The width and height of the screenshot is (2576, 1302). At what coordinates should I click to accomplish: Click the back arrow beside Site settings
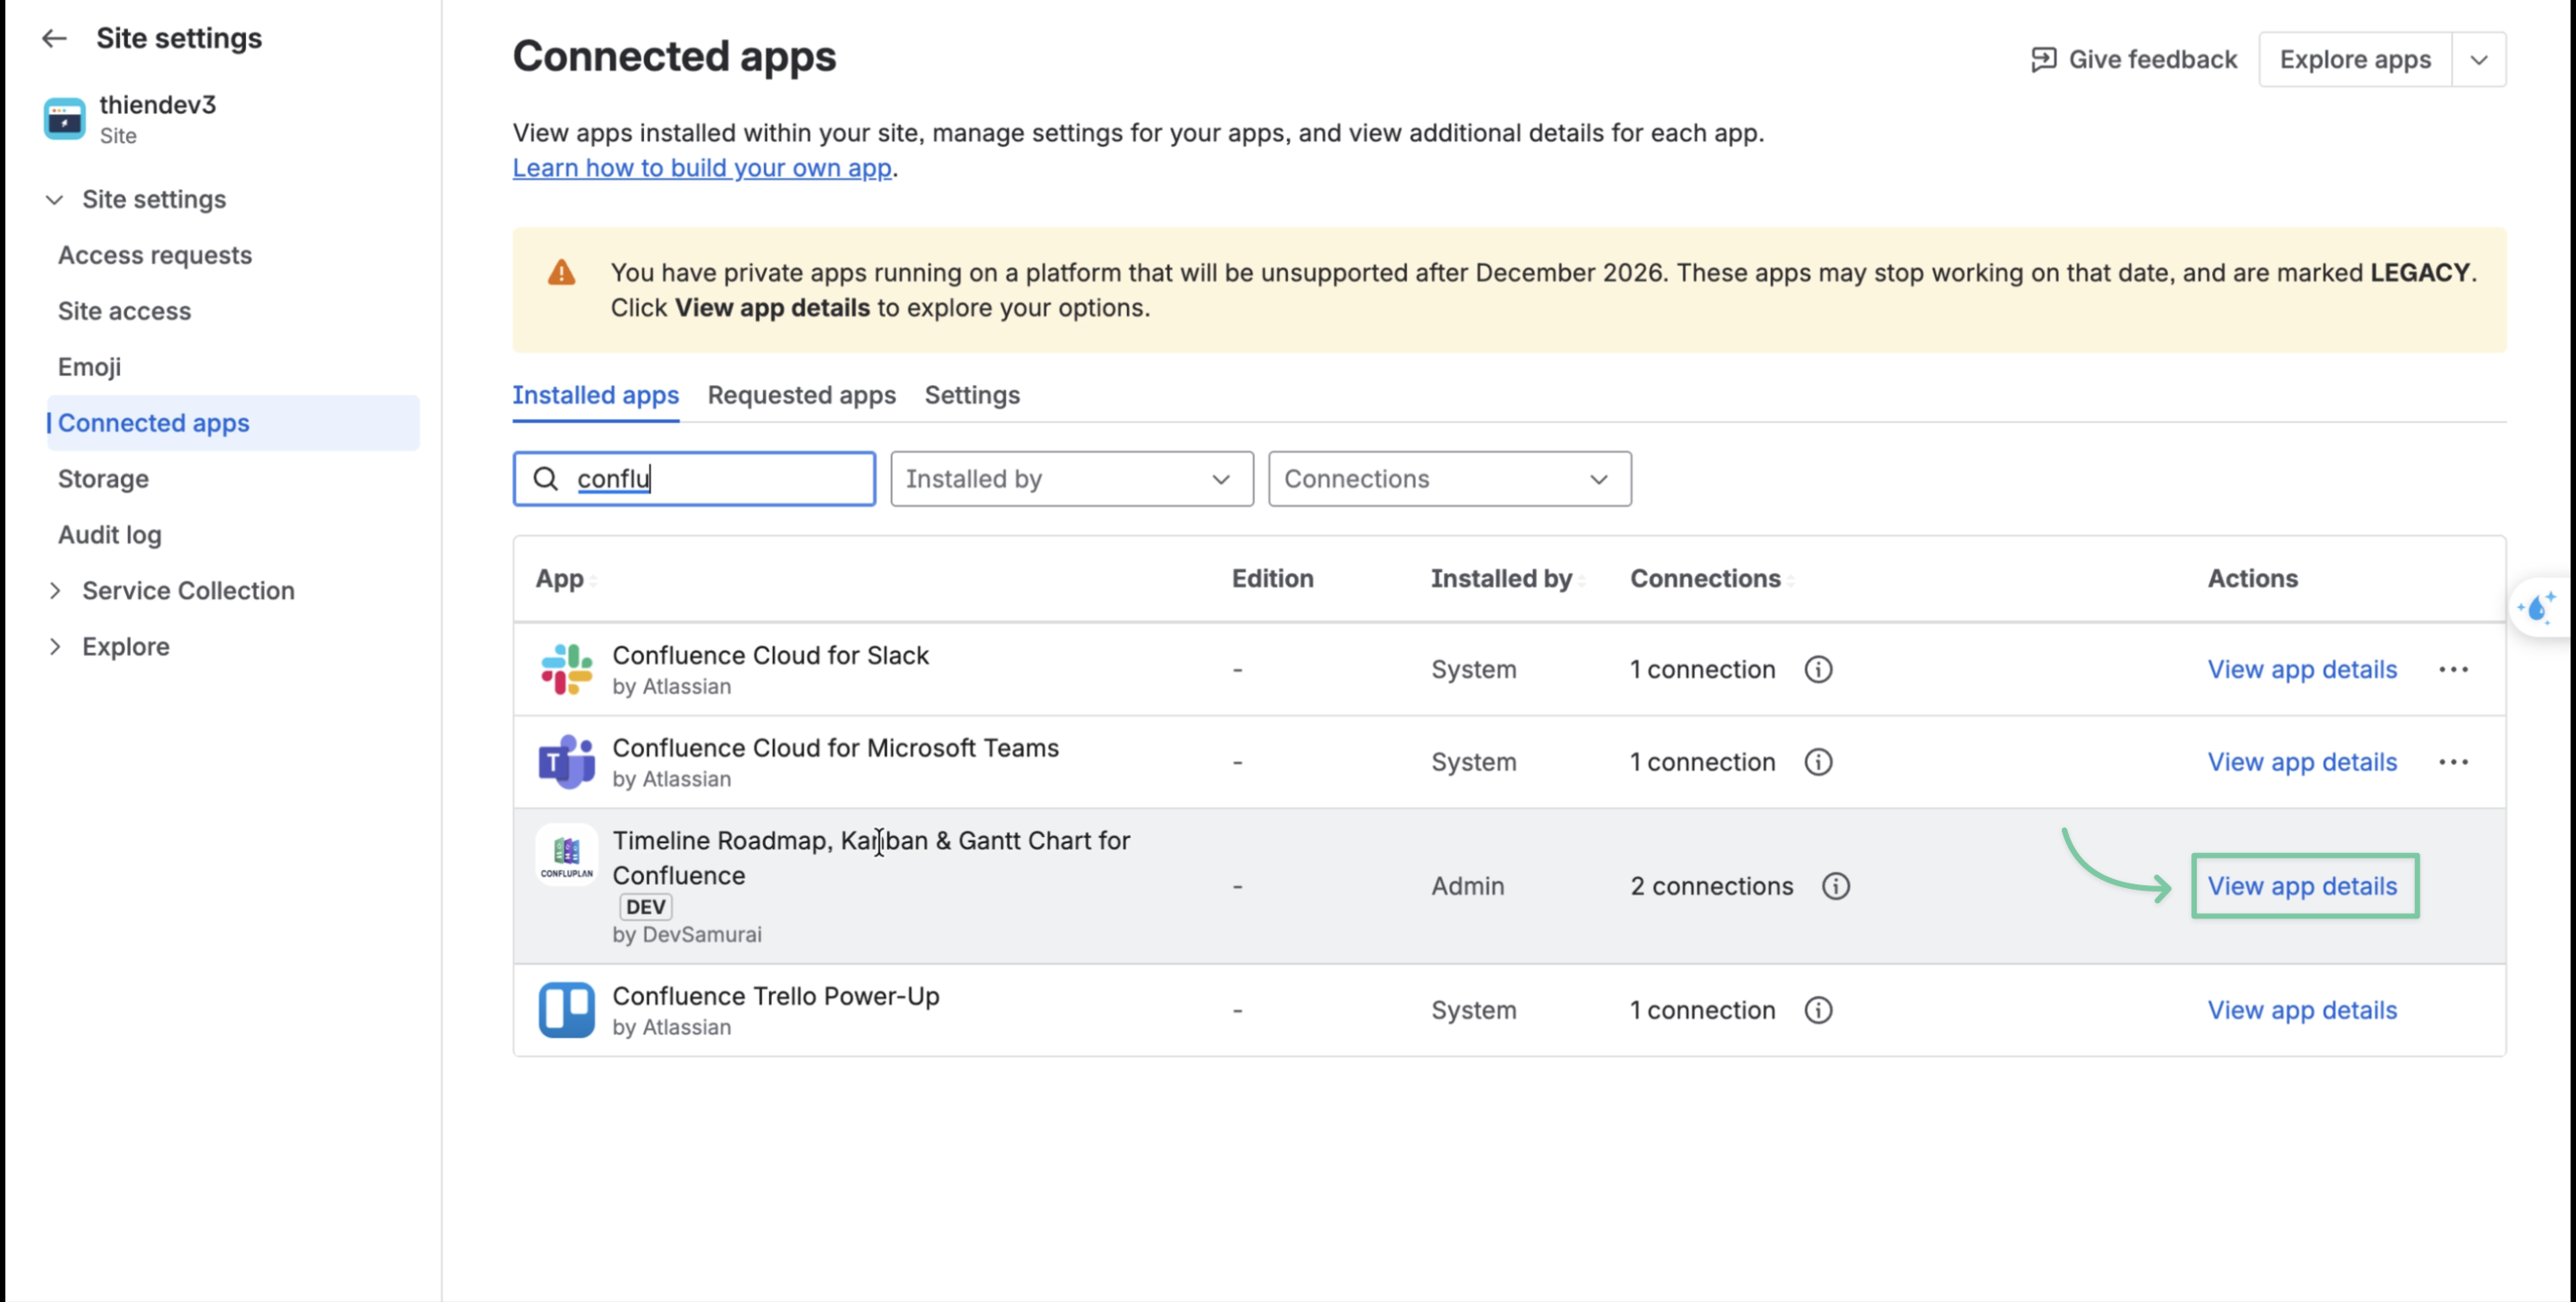(x=54, y=38)
